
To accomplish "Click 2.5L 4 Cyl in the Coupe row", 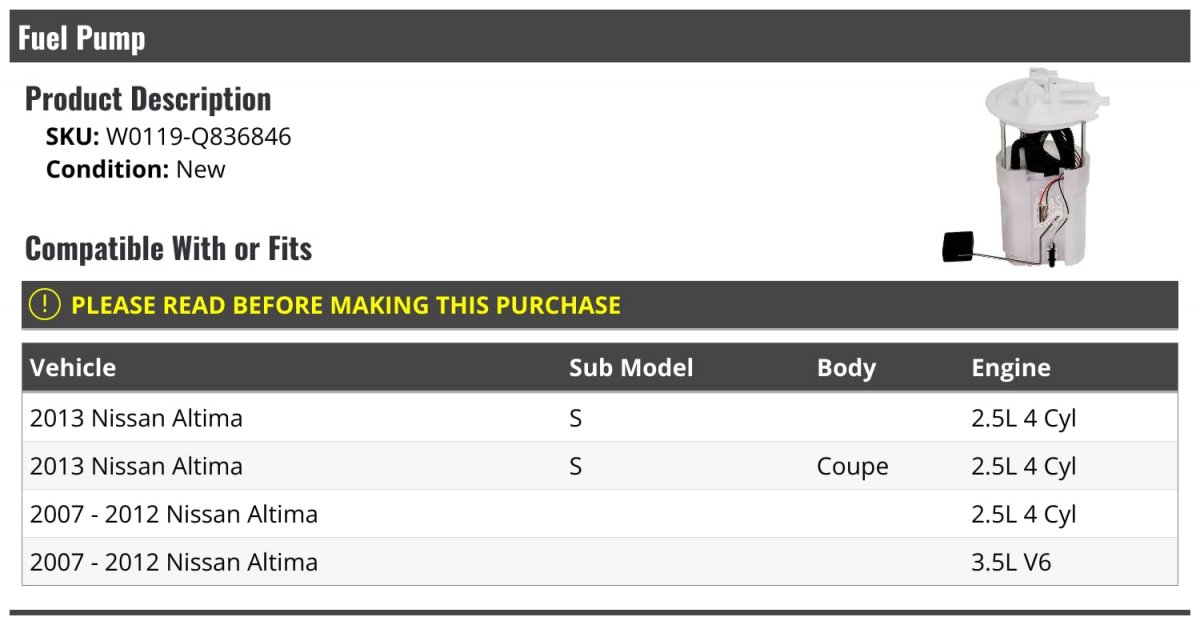I will tap(1023, 467).
